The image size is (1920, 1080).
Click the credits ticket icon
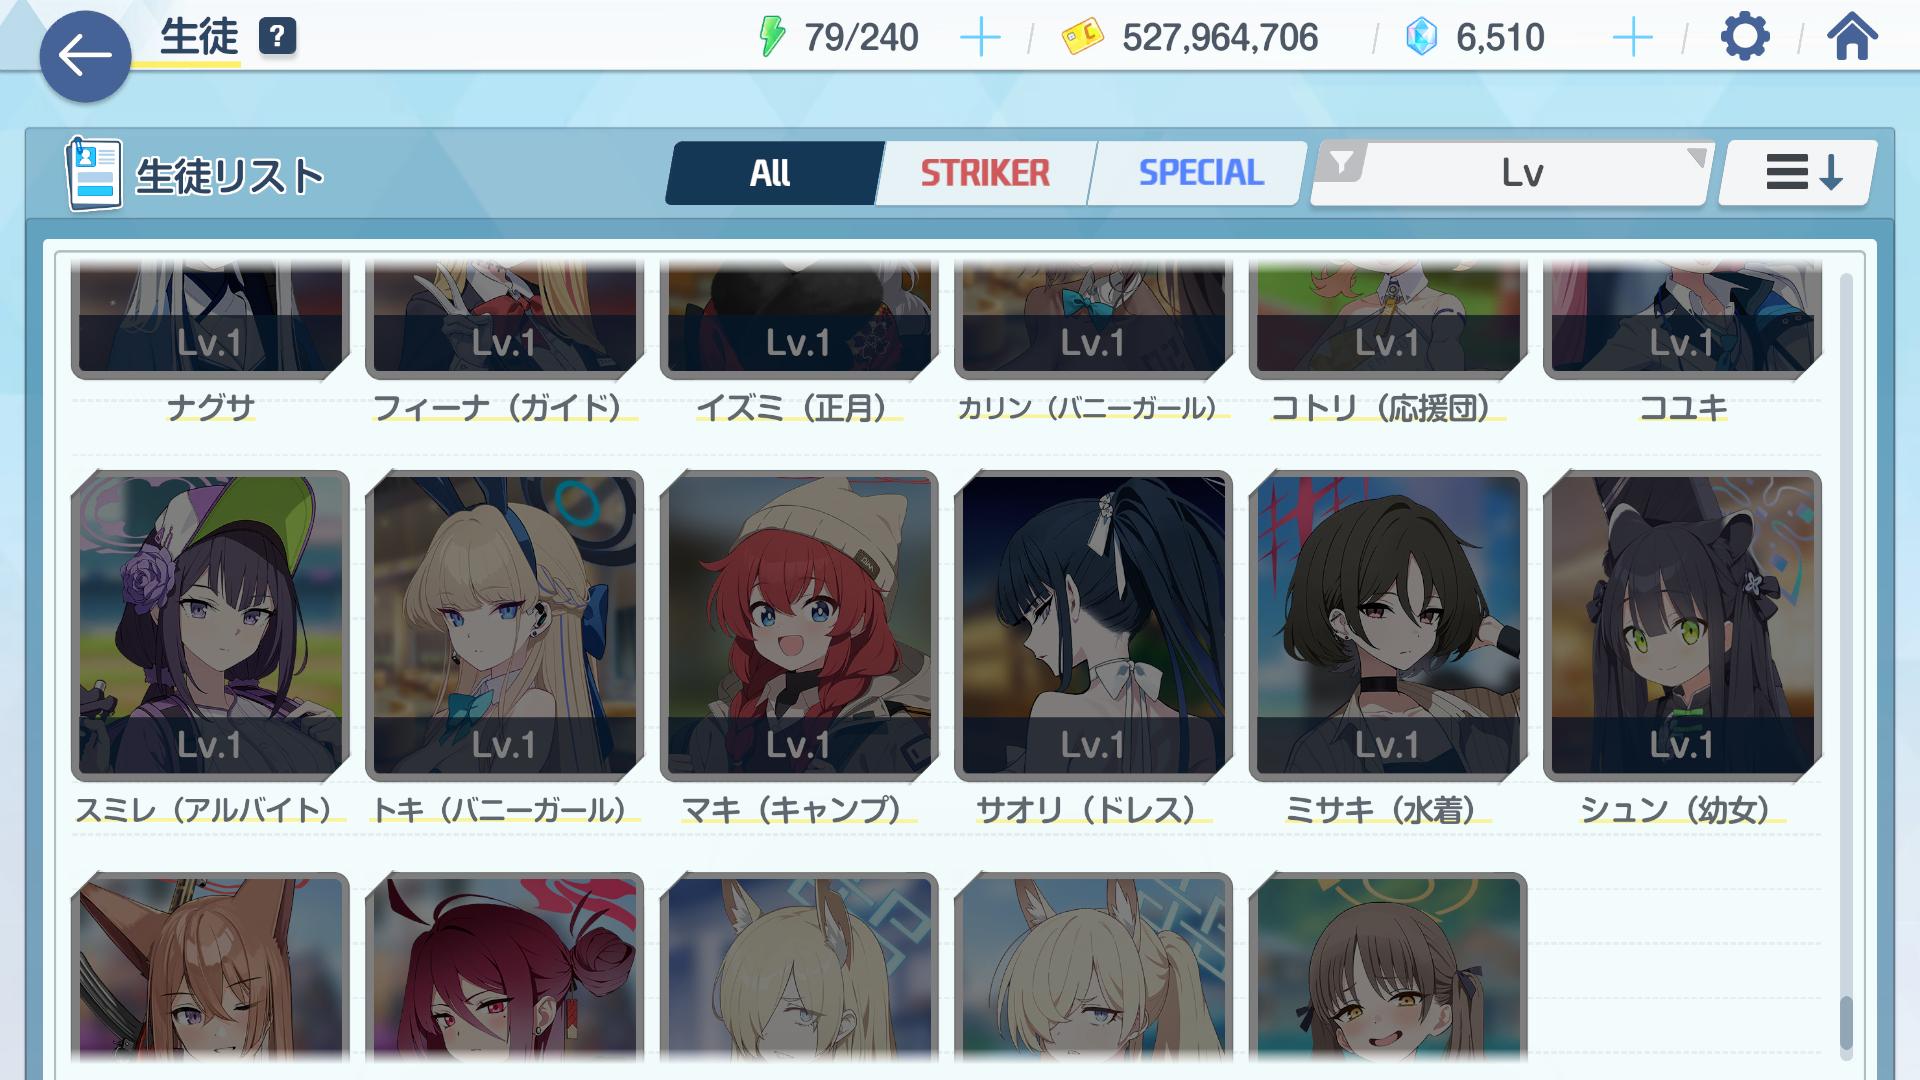(1082, 38)
